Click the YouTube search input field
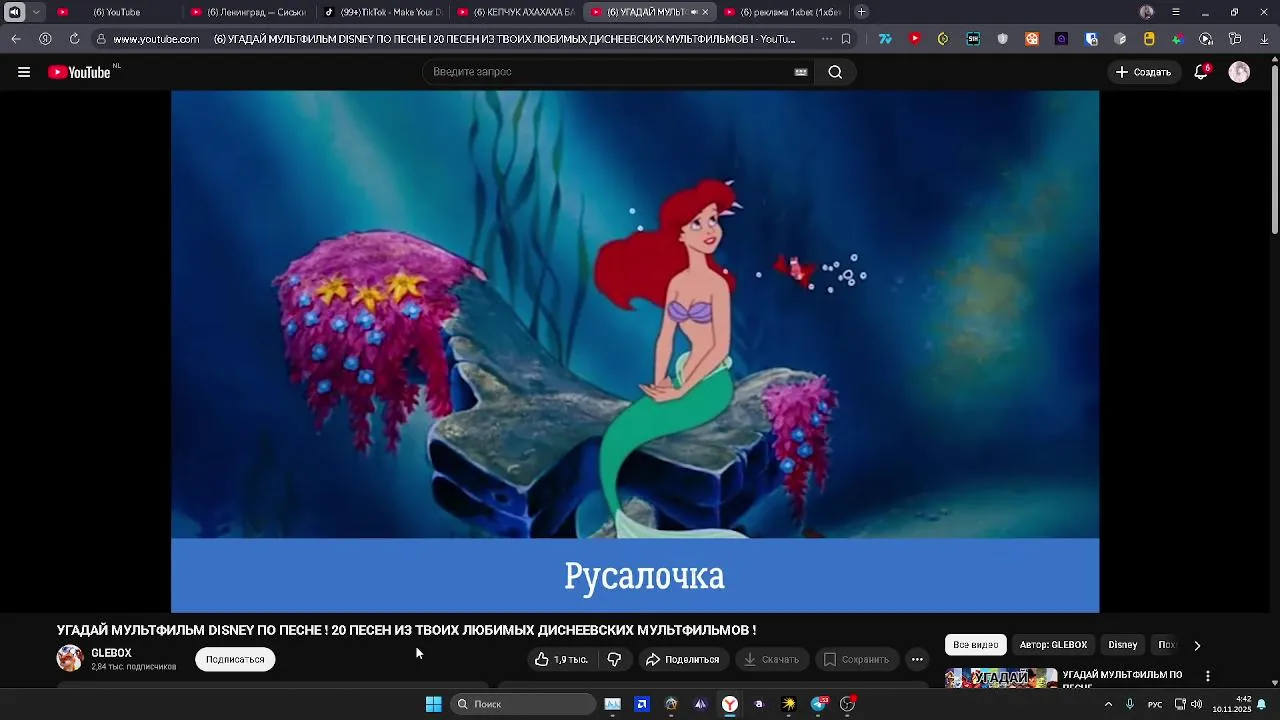 [x=610, y=72]
